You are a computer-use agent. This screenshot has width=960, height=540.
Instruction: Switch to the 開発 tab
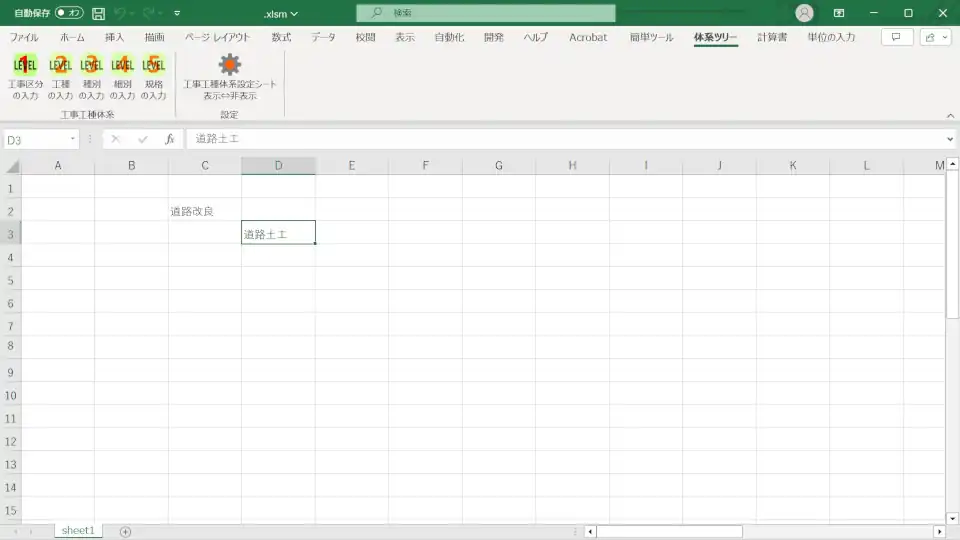[493, 37]
